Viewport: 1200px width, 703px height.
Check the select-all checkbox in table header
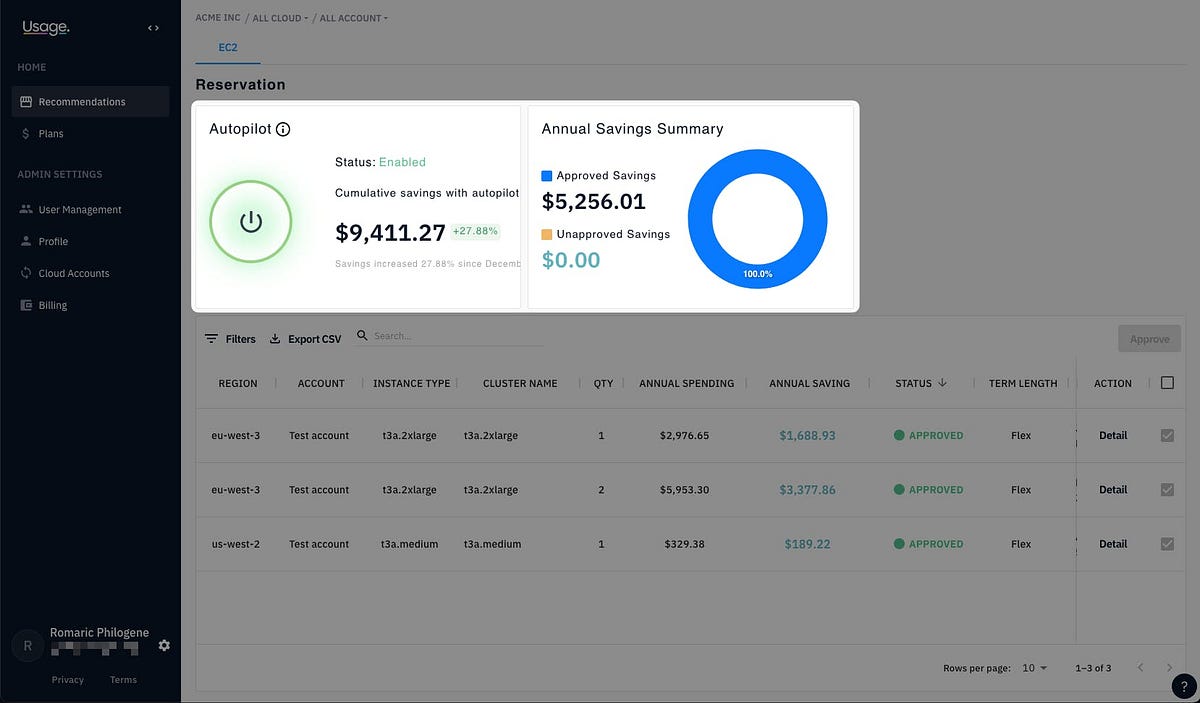pos(1167,383)
